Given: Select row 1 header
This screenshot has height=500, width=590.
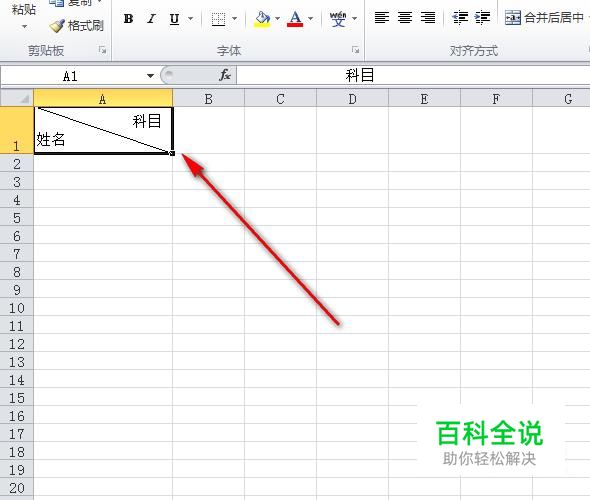Looking at the screenshot, I should pos(17,130).
